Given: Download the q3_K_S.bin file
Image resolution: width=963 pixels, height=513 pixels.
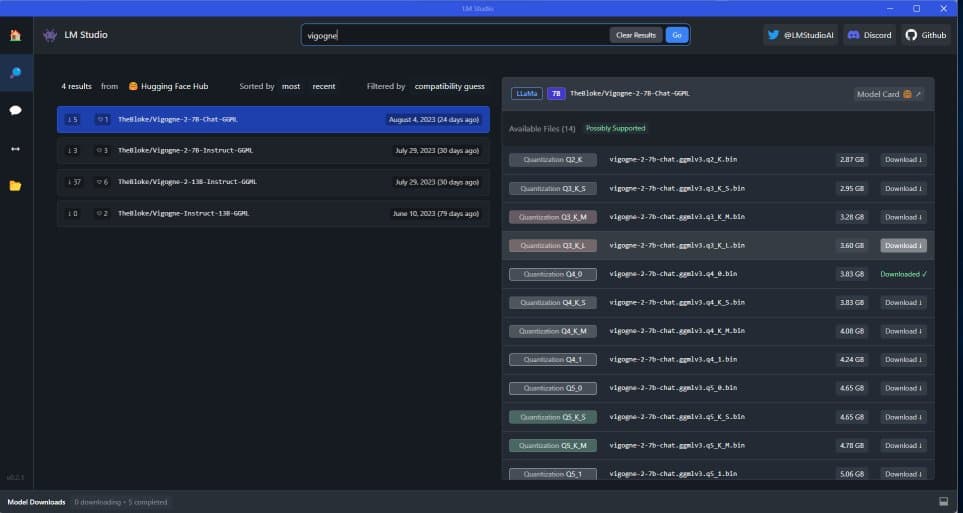Looking at the screenshot, I should [903, 189].
